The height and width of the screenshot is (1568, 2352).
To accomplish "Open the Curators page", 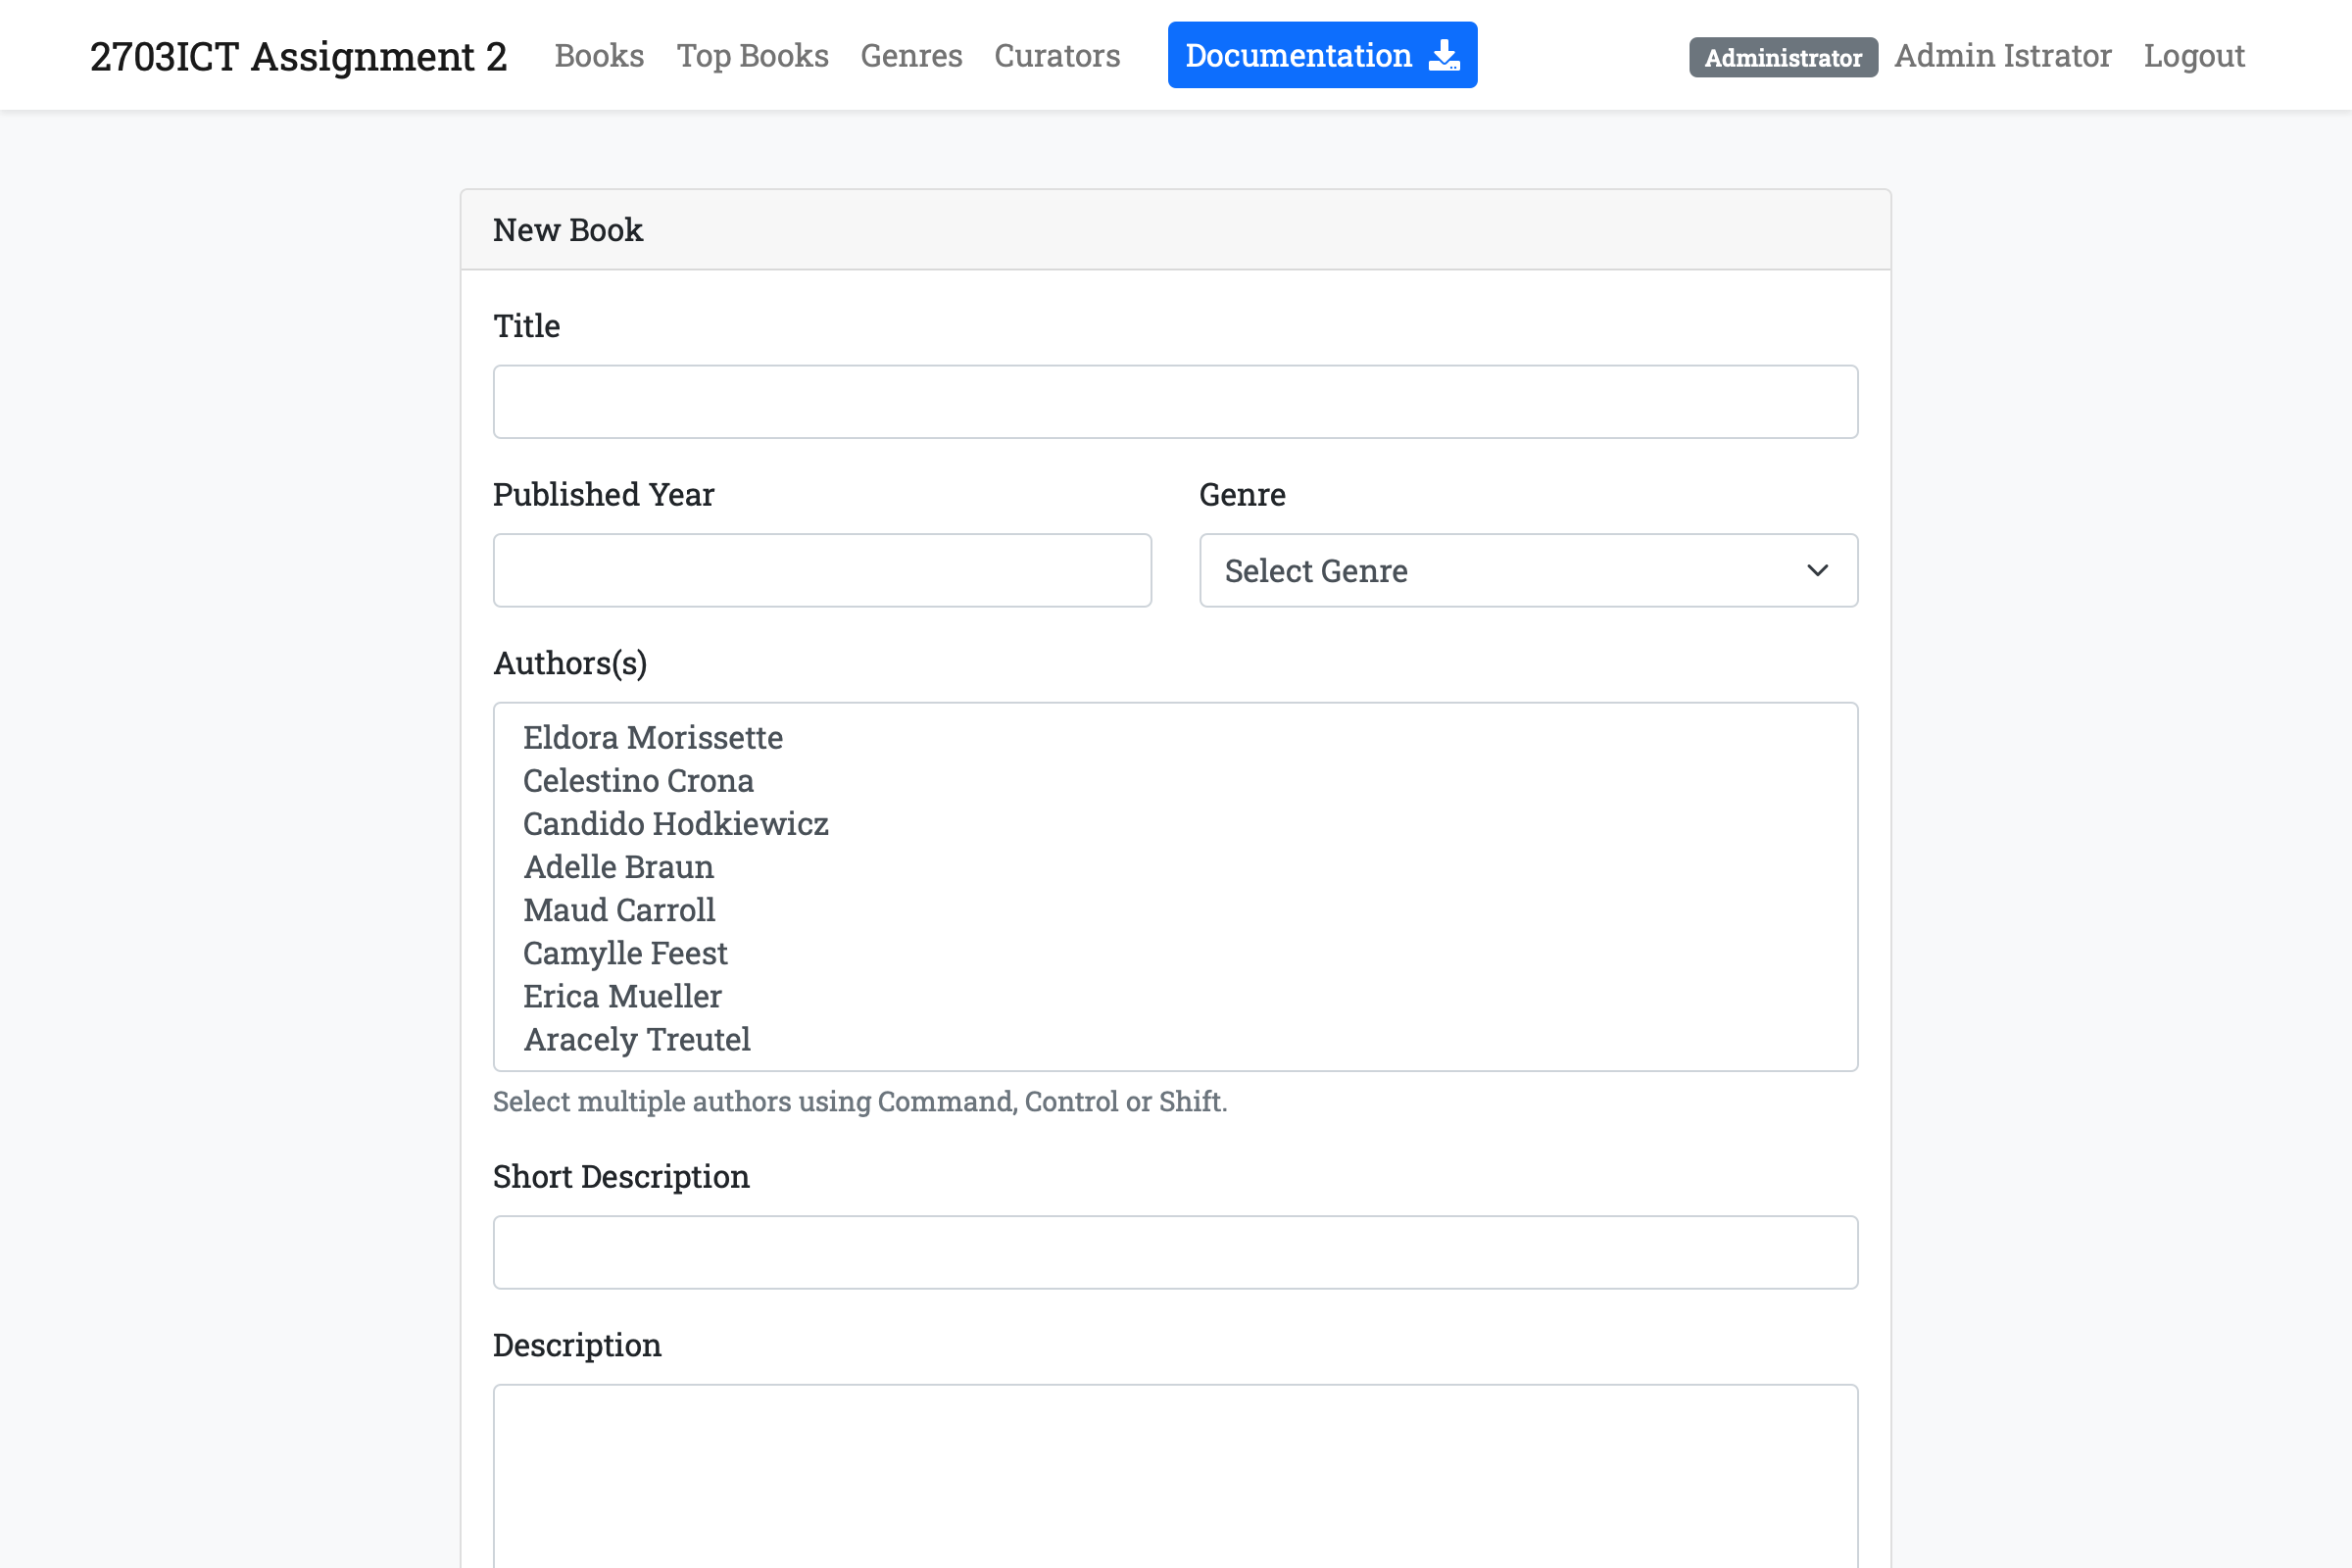I will [1057, 55].
